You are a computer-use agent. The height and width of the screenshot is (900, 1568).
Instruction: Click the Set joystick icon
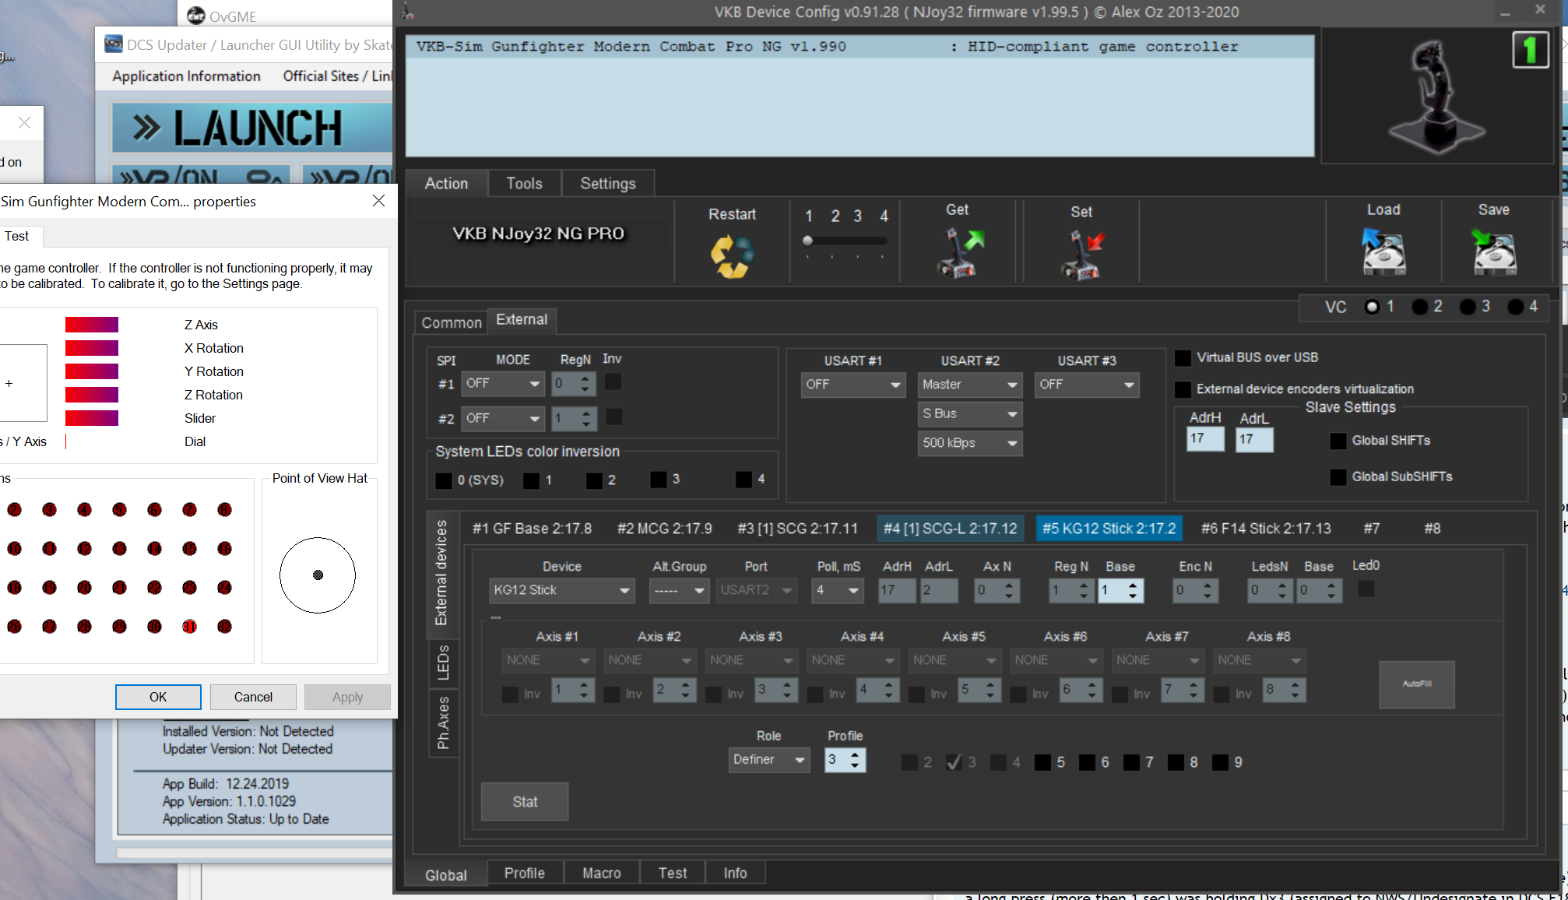pos(1082,255)
